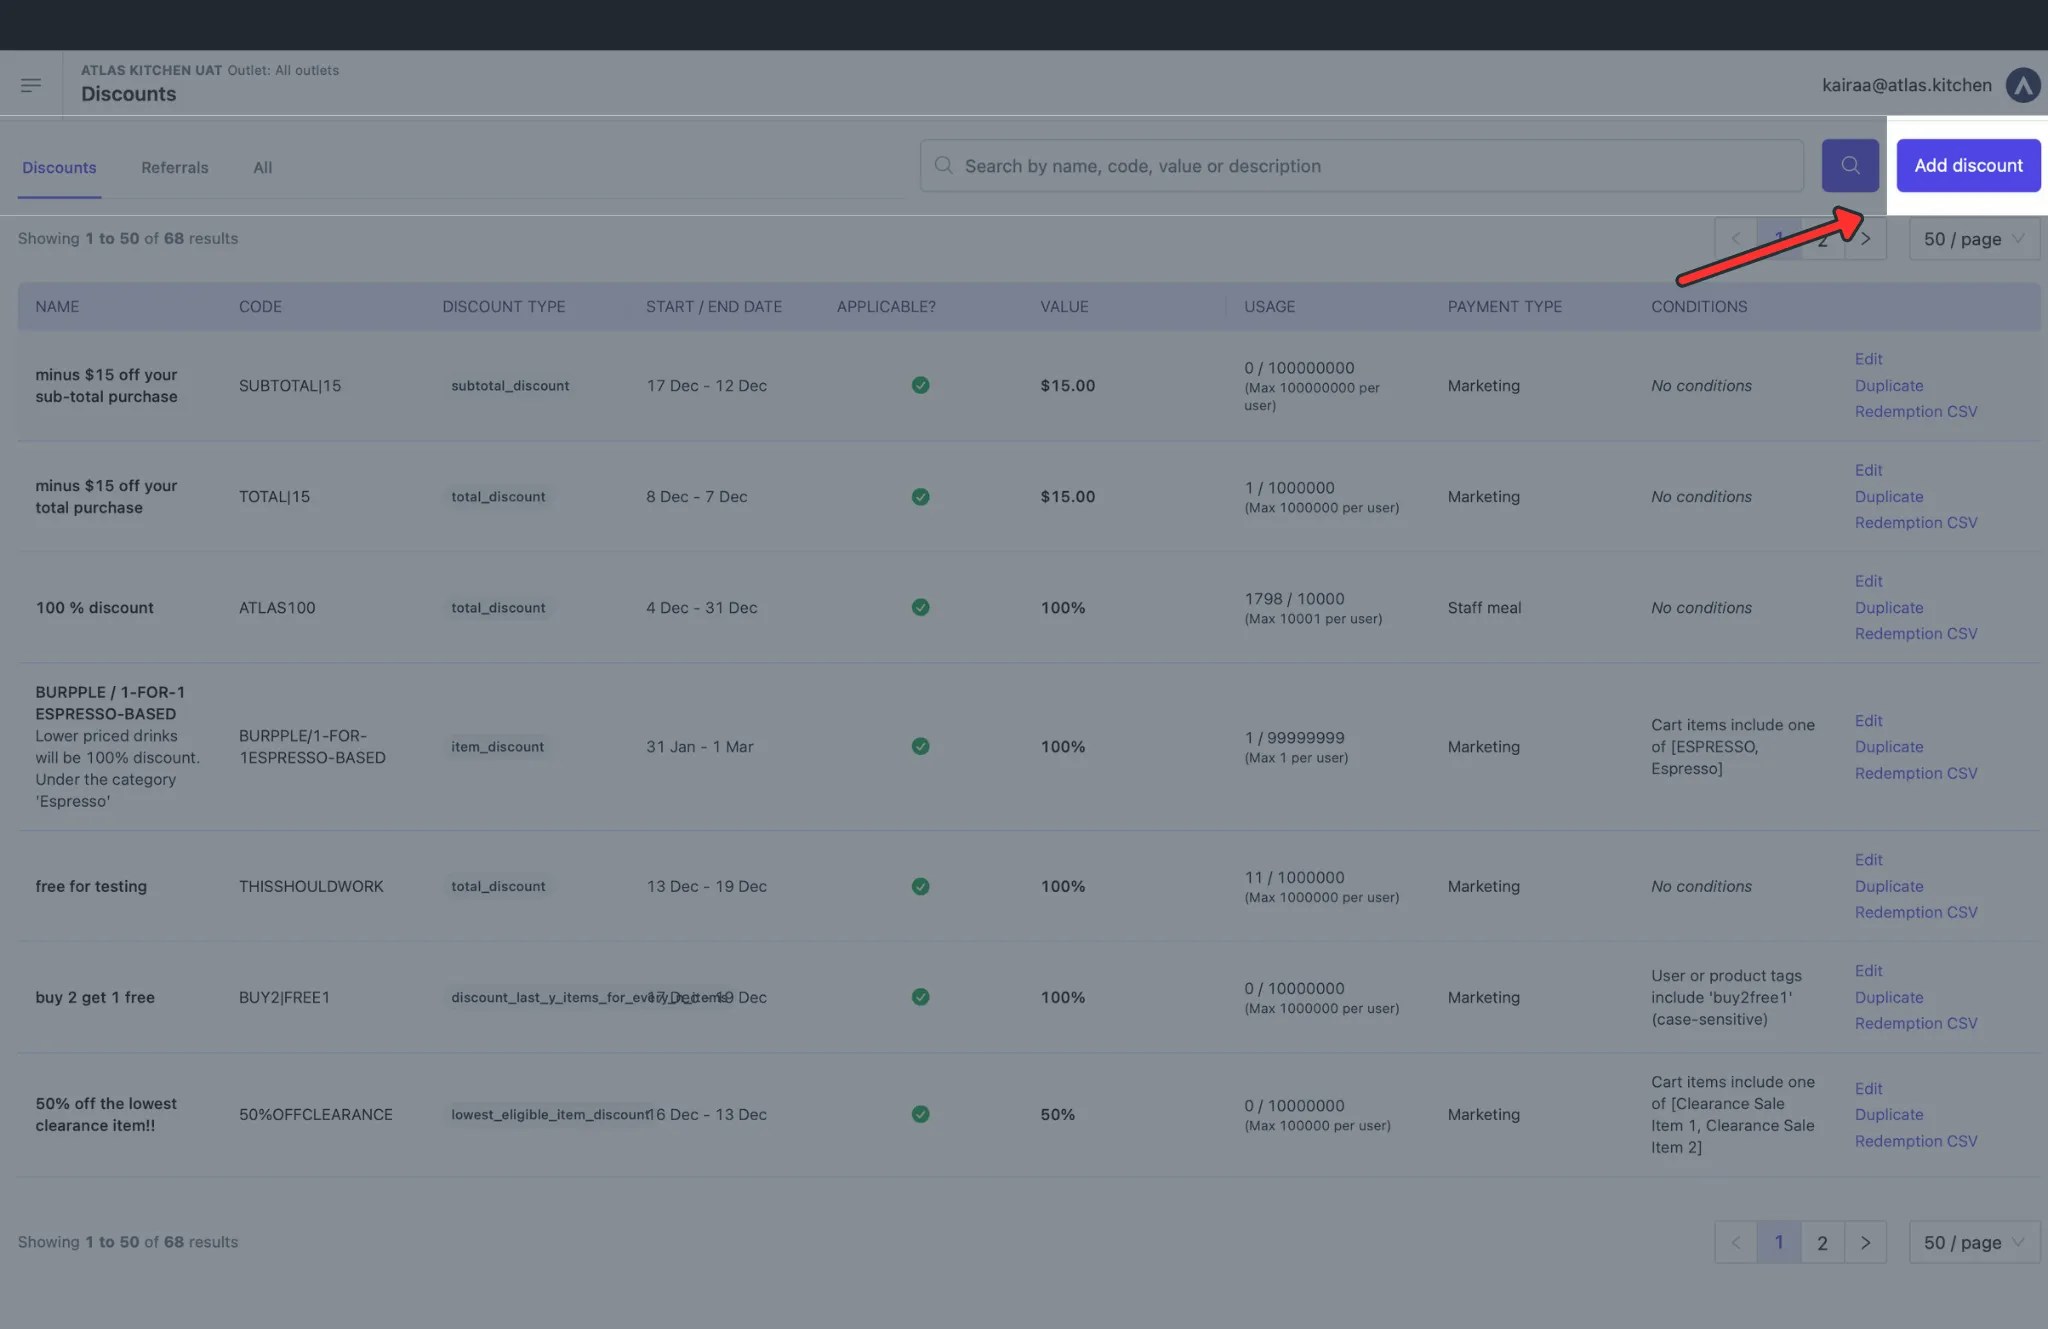Go to page 2 at bottom
The height and width of the screenshot is (1329, 2048).
click(1822, 1242)
